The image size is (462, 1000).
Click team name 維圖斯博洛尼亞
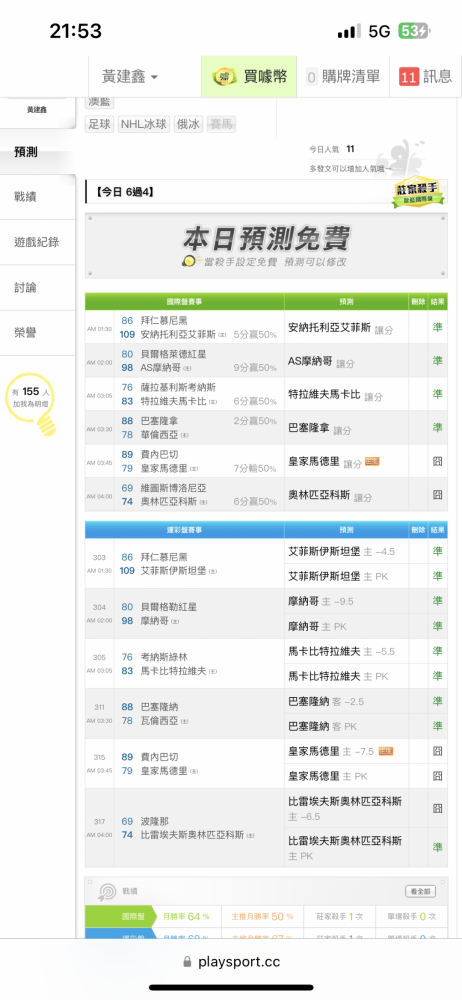[x=174, y=487]
